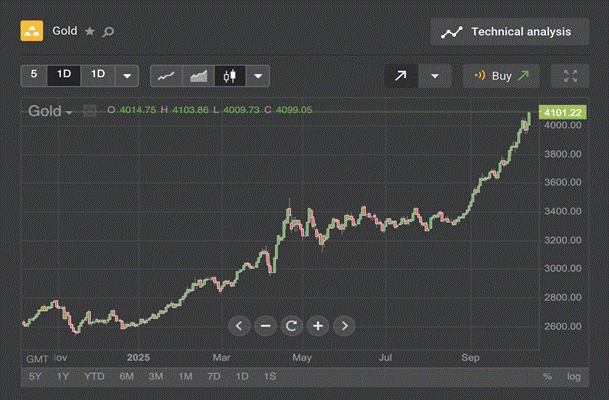Open the time interval dropdown arrow
Image resolution: width=609 pixels, height=400 pixels.
[x=127, y=76]
